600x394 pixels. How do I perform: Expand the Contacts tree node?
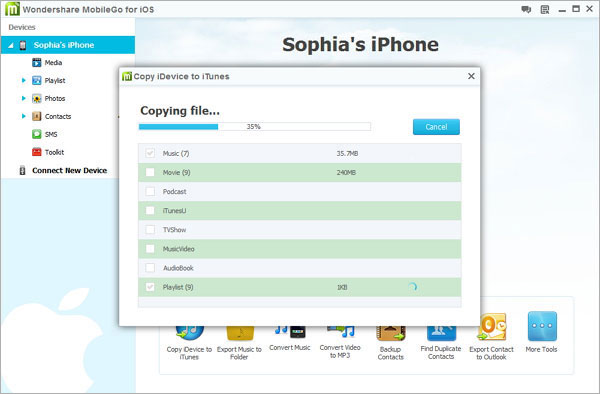click(x=24, y=116)
